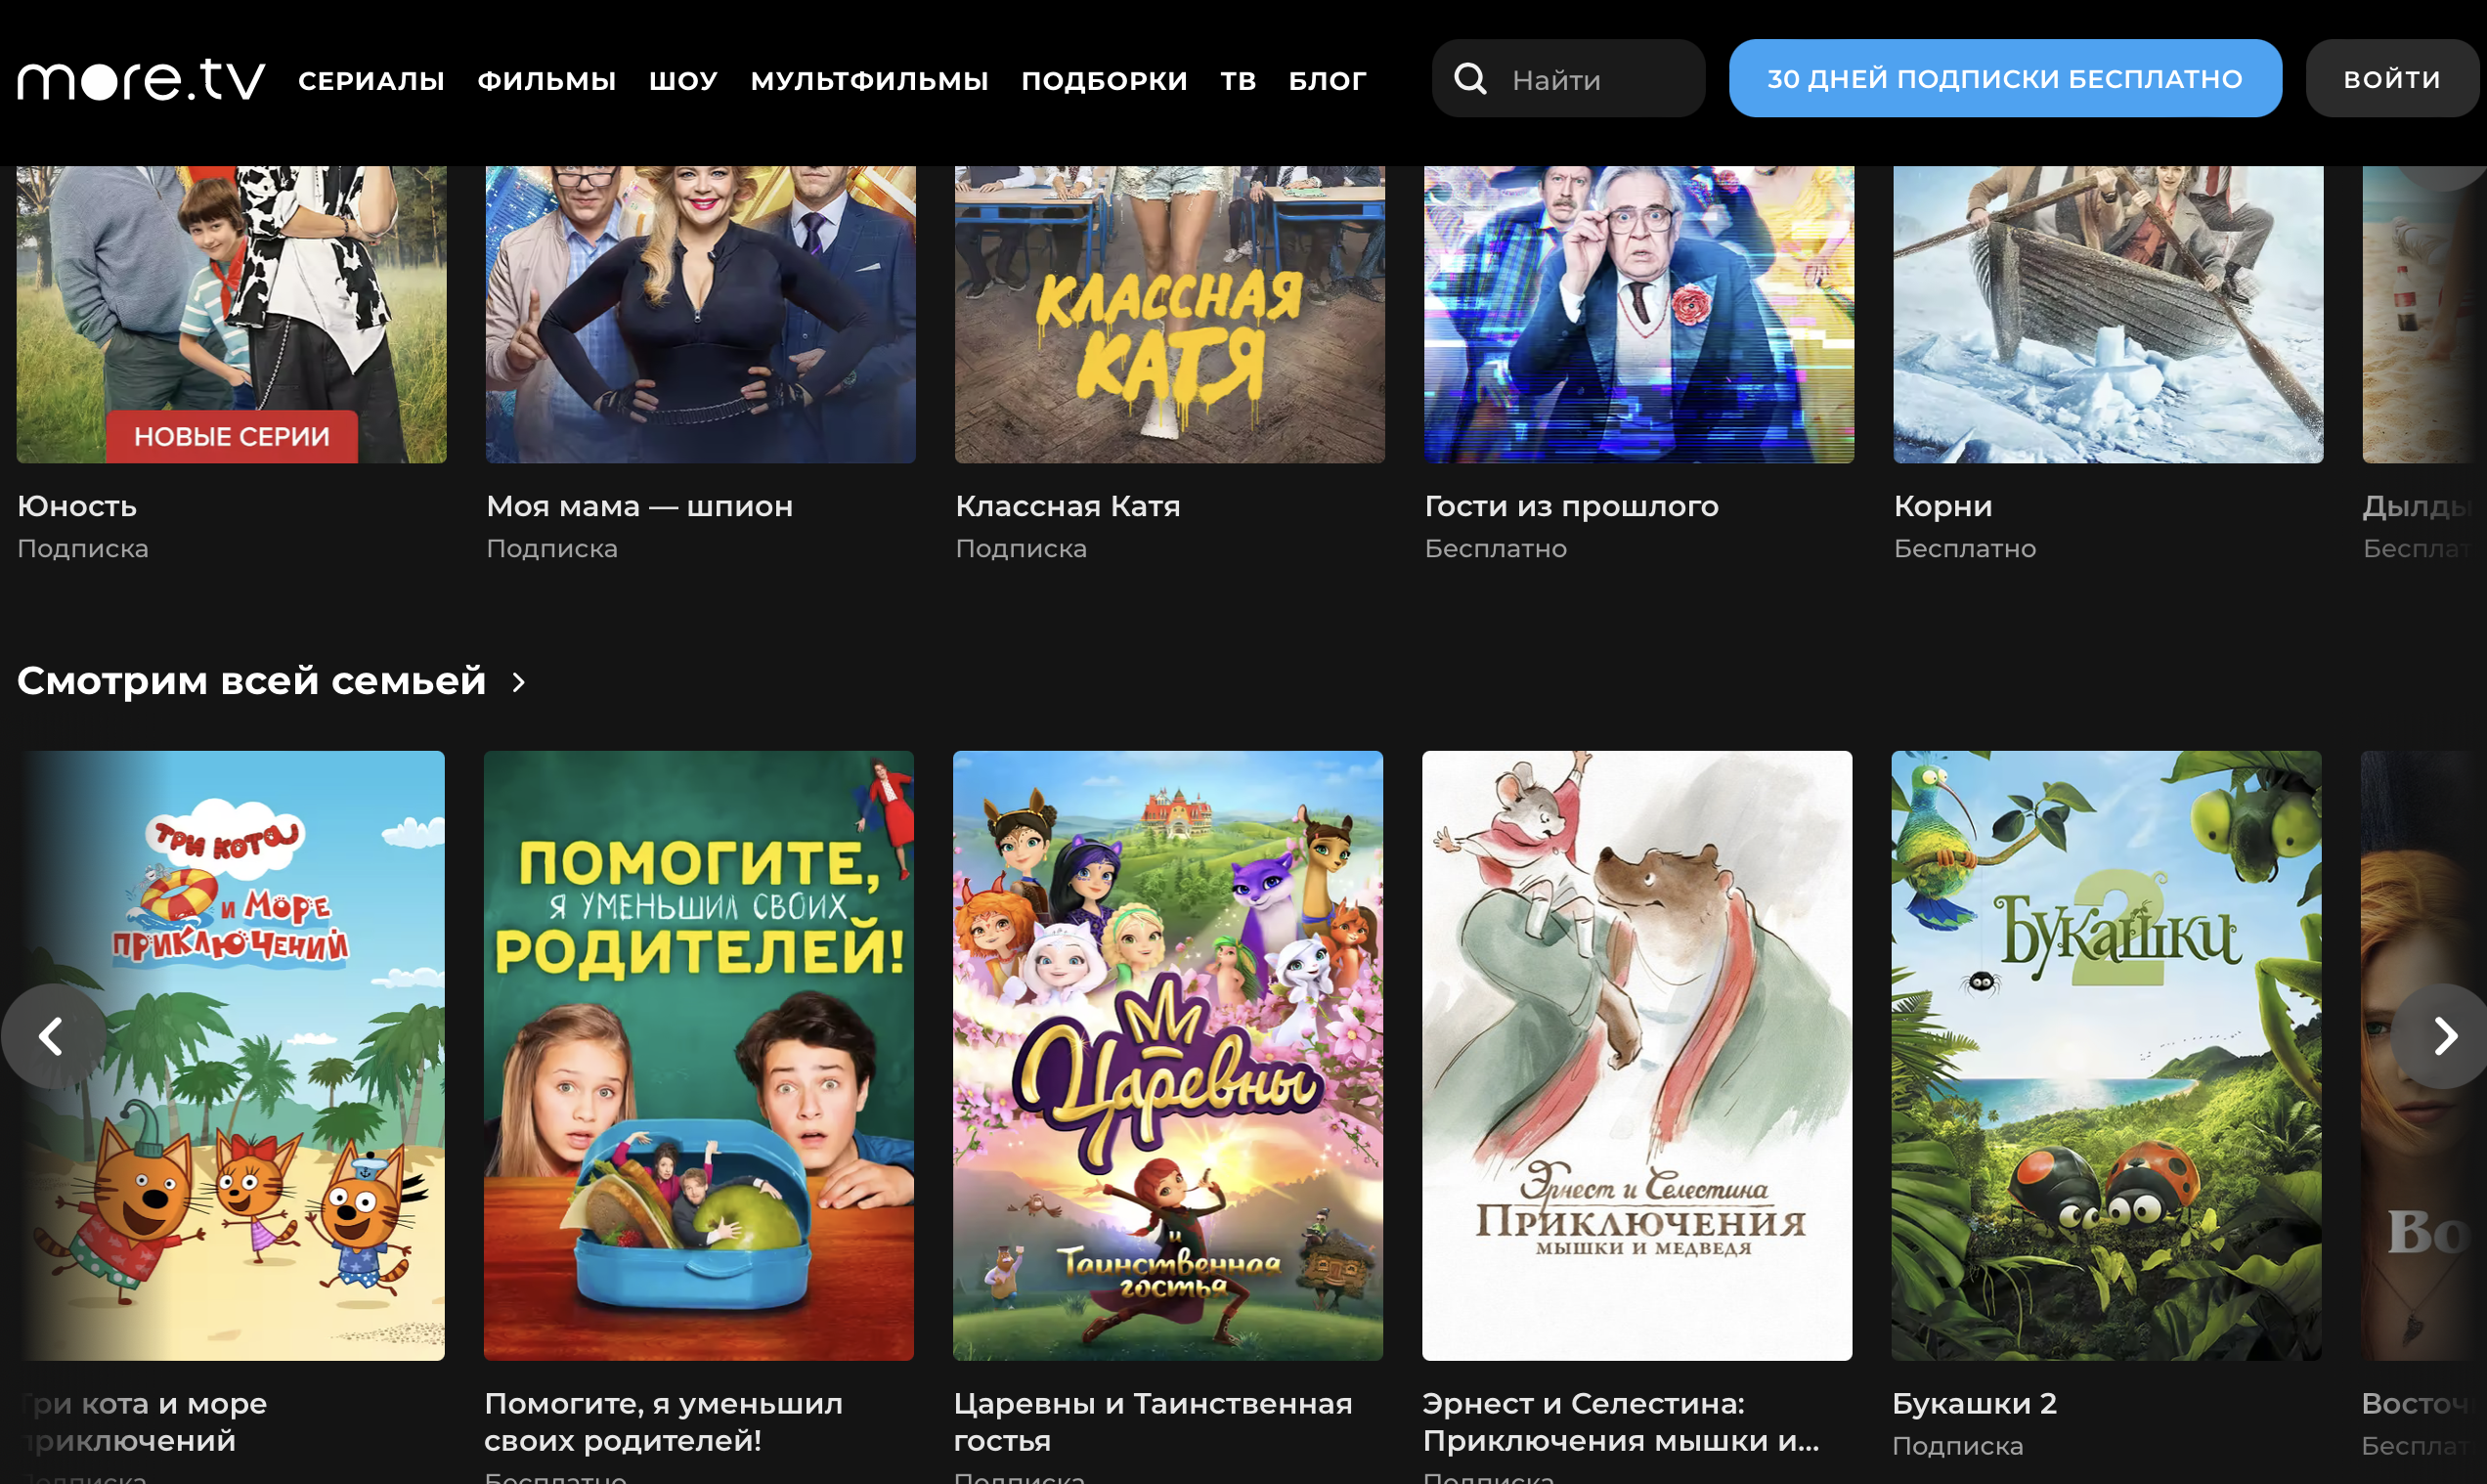
Task: Click the Помогите, я уменьшил своих родителей title
Action: pyautogui.click(x=663, y=1422)
